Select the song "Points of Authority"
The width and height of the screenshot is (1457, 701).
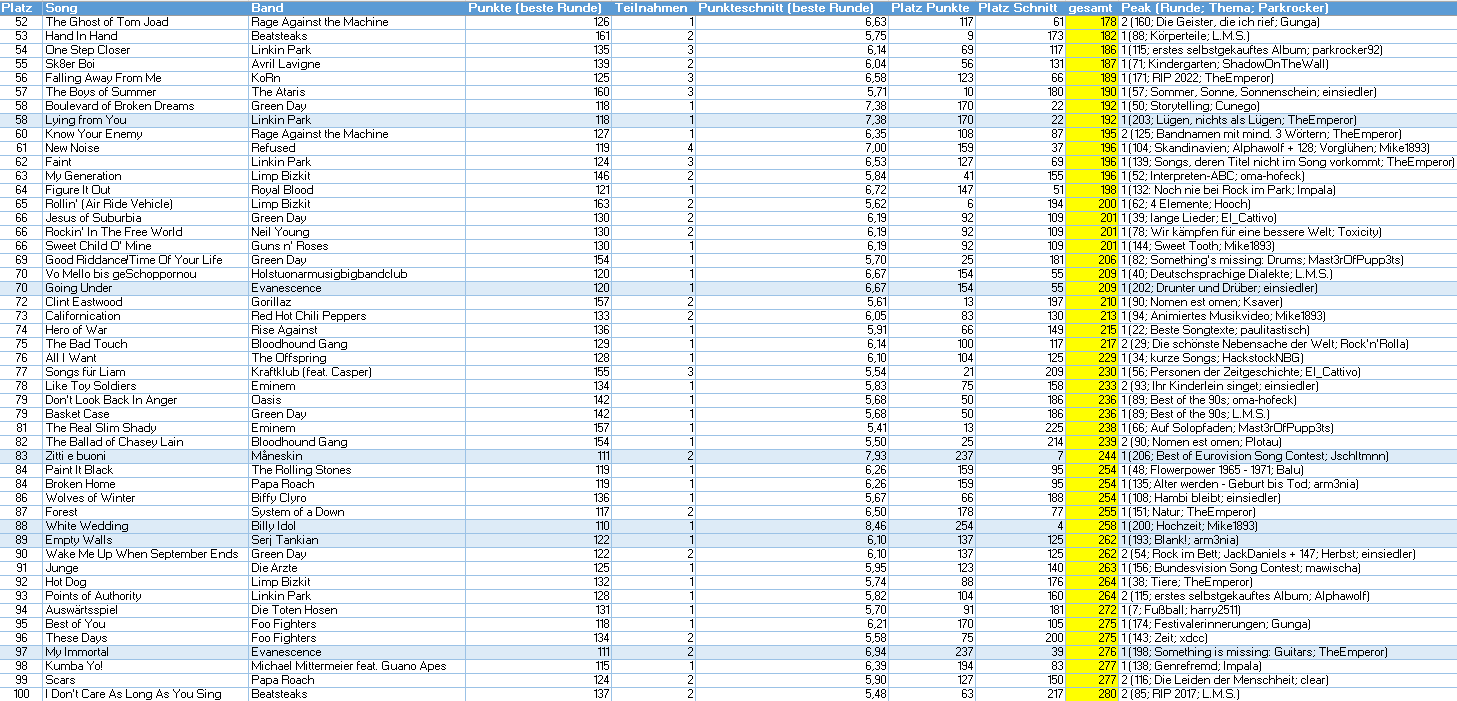click(146, 596)
